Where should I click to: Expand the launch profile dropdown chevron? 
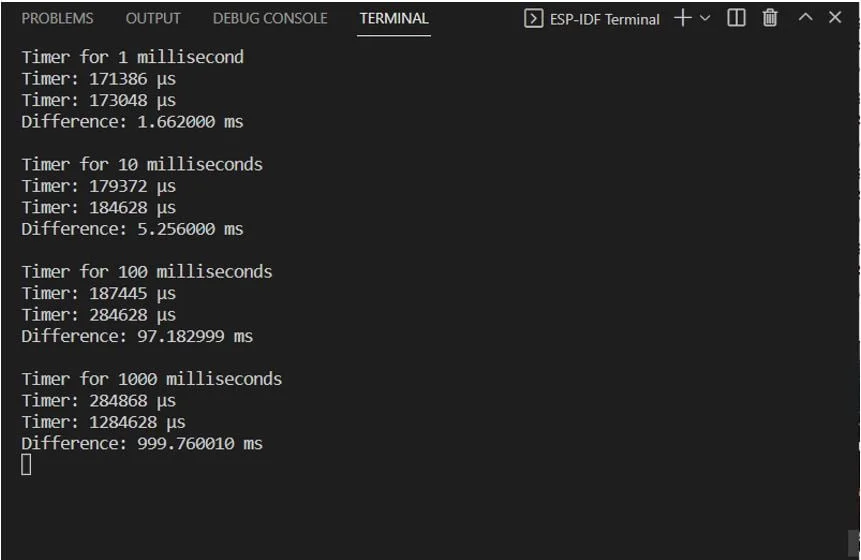(705, 19)
